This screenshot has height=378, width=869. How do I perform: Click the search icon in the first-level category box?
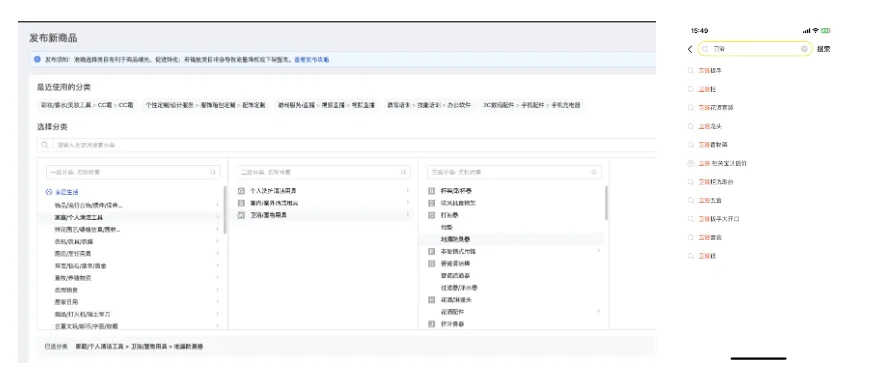coord(213,172)
